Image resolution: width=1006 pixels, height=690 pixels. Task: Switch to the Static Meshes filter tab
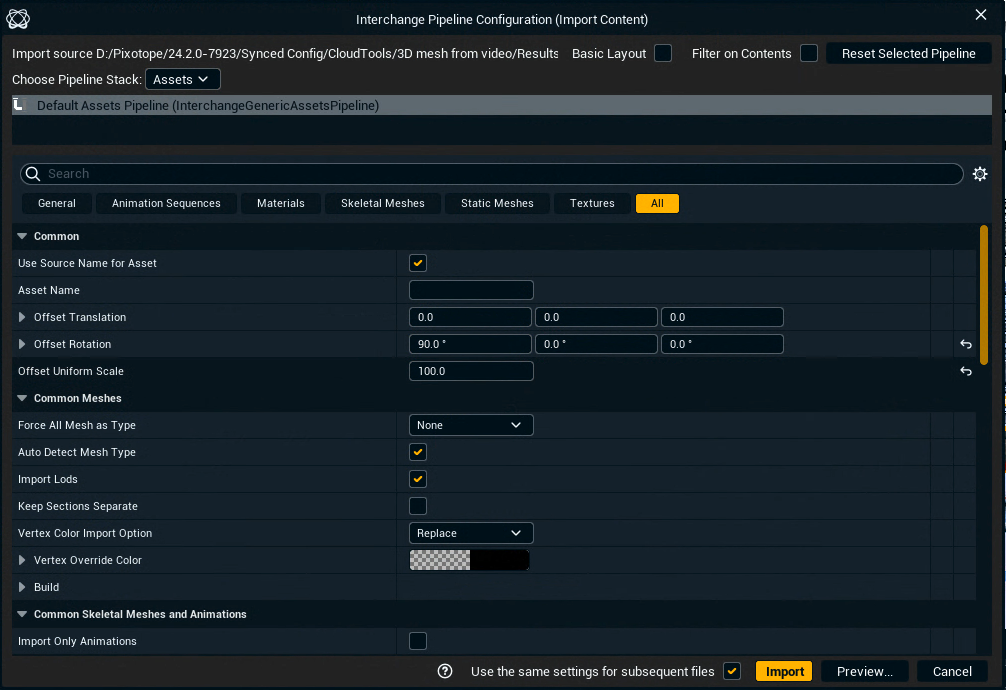497,203
